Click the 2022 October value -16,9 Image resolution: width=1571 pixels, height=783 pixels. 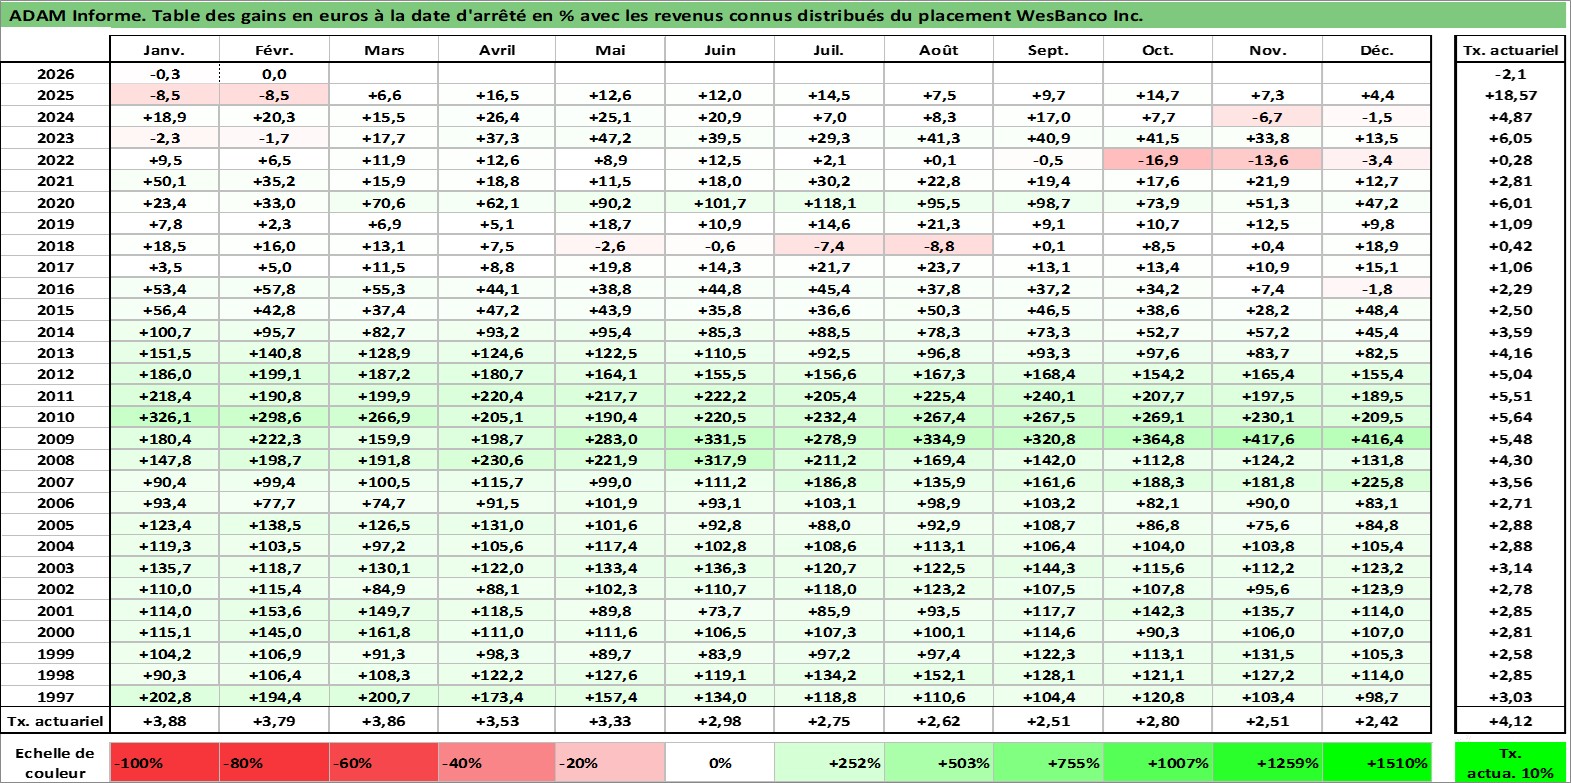tap(1158, 160)
